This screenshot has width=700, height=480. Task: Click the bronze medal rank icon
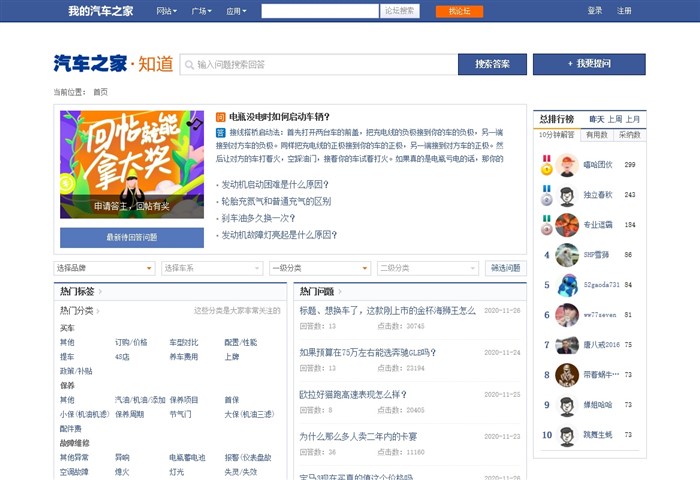547,225
